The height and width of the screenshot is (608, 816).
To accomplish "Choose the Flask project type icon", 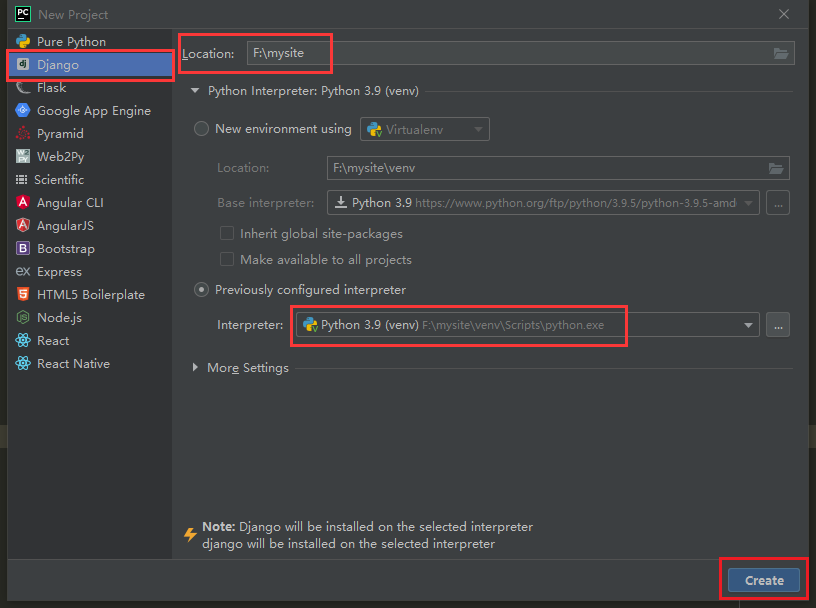I will tap(23, 88).
